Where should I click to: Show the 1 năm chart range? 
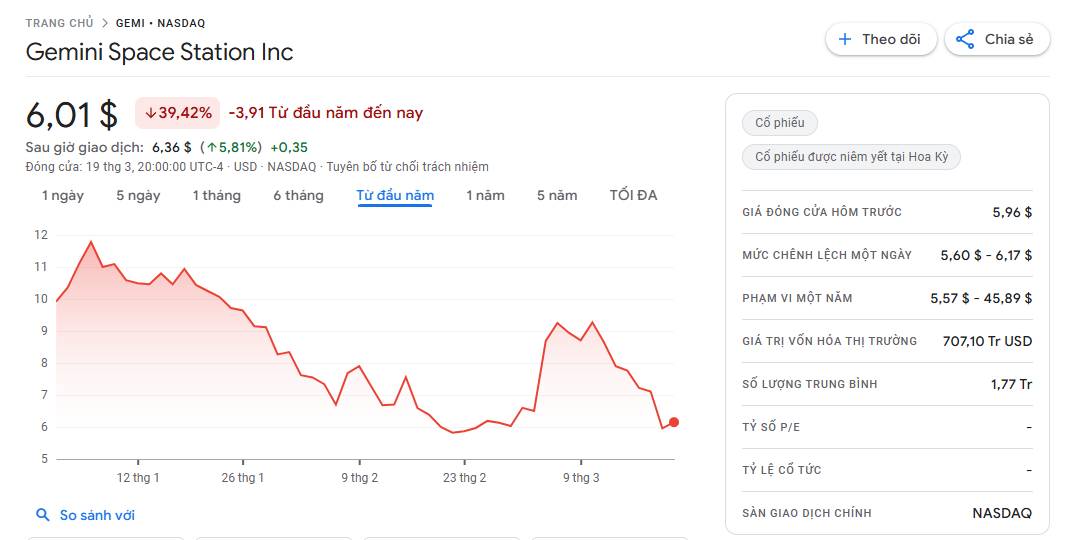pyautogui.click(x=485, y=196)
